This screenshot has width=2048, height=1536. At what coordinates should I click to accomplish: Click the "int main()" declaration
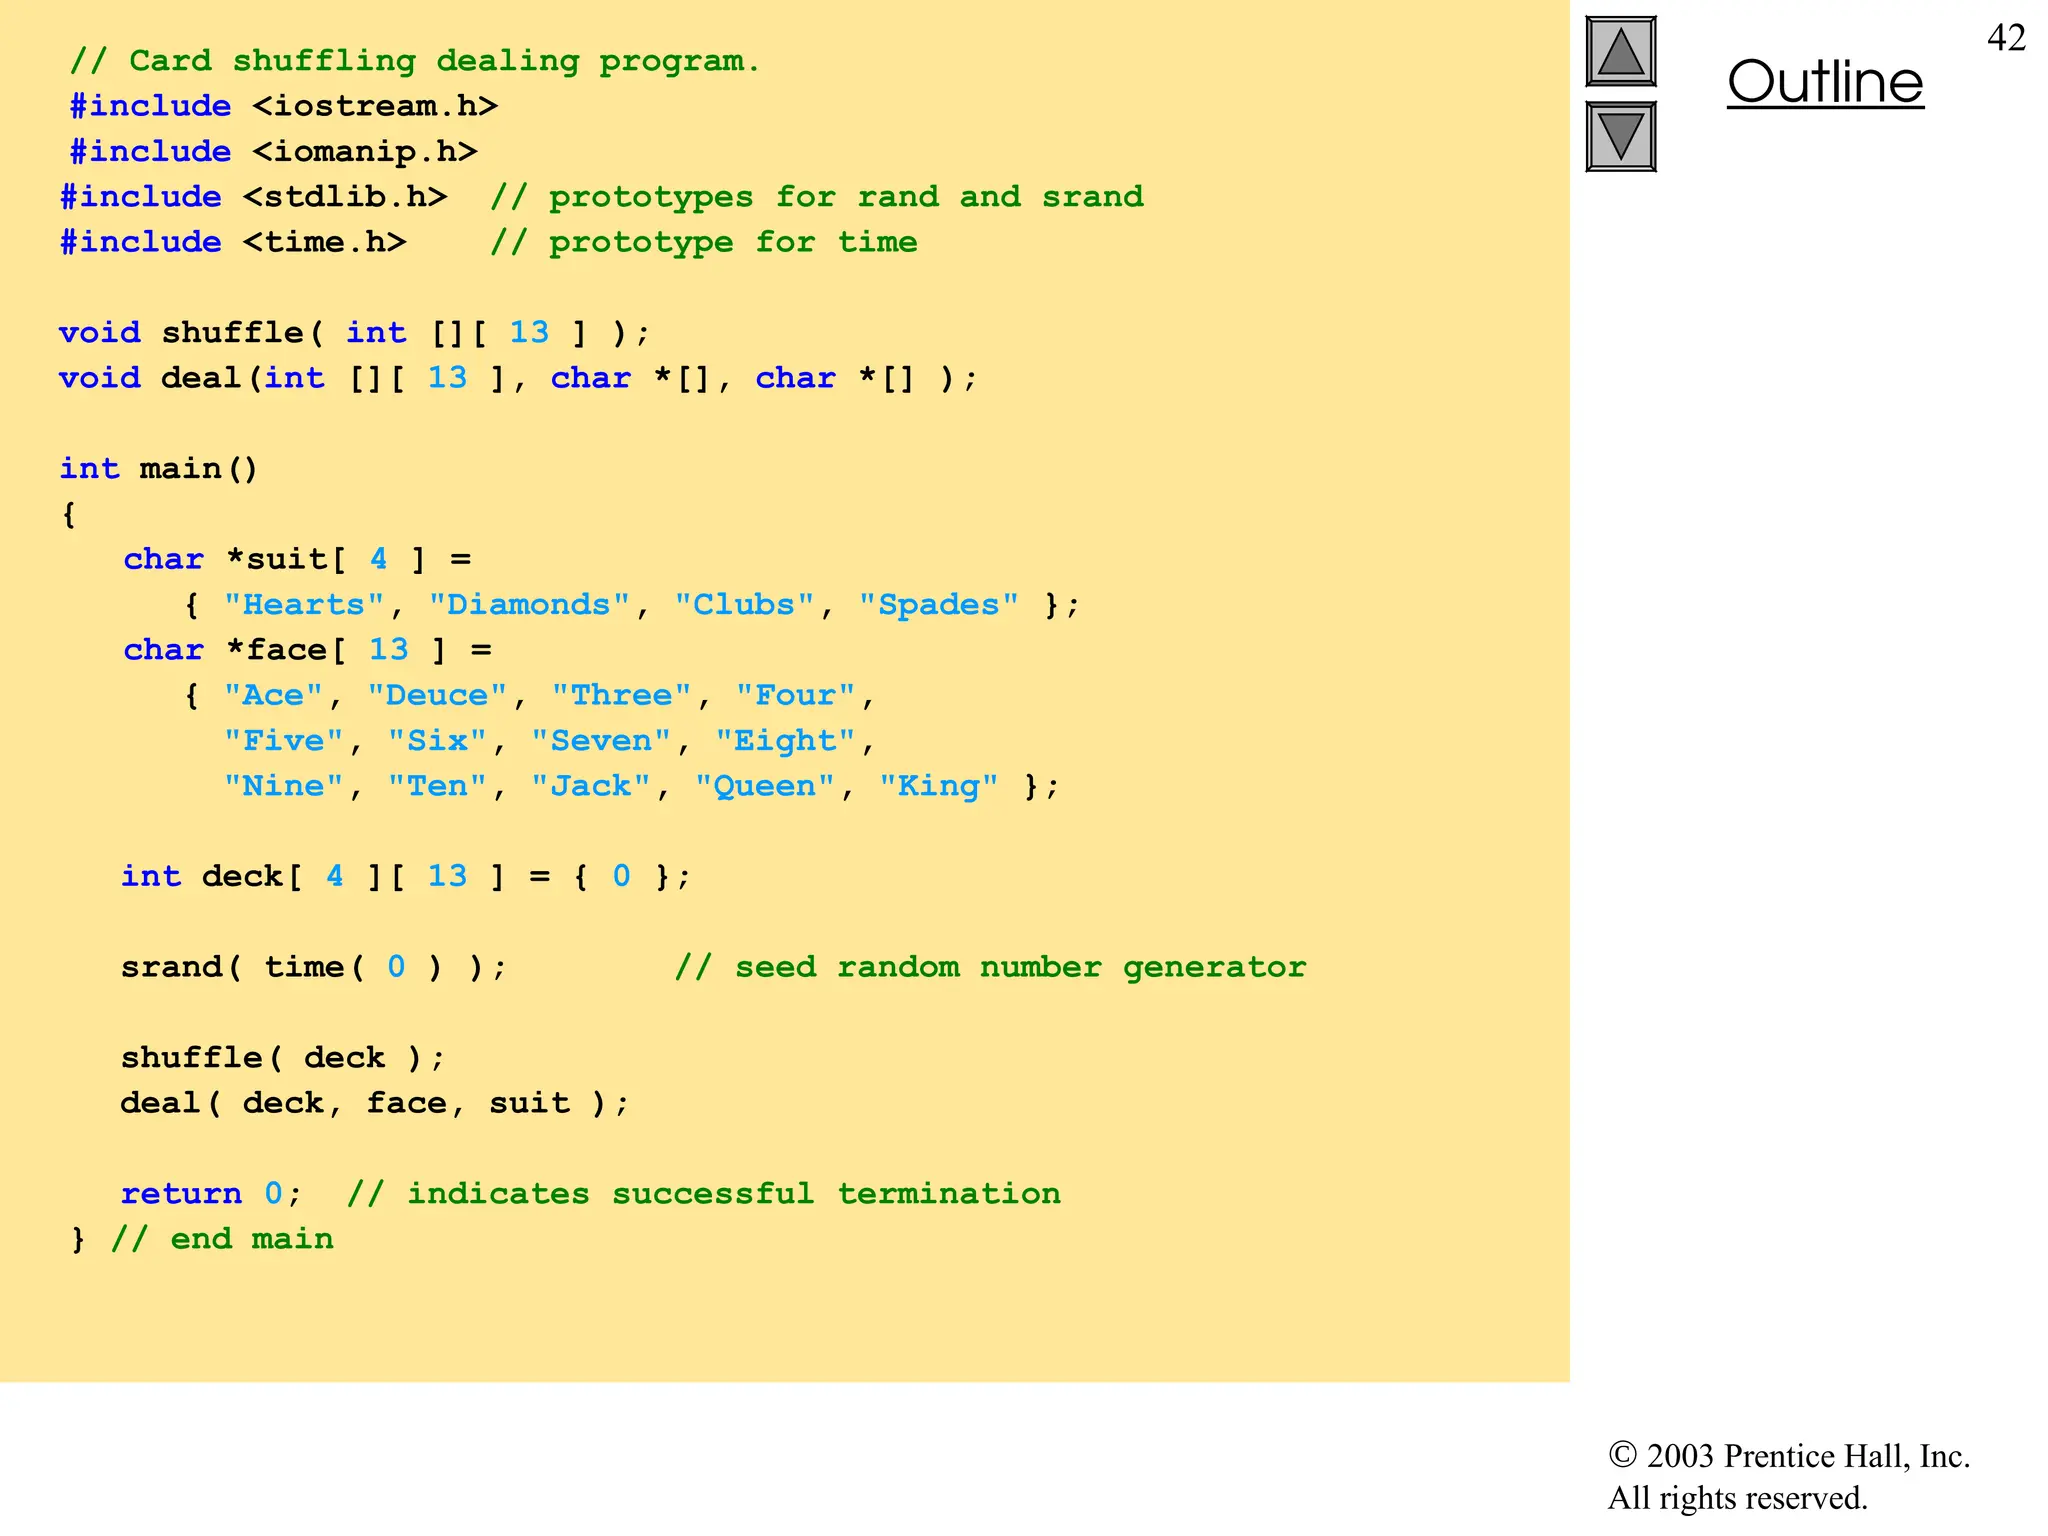click(x=159, y=469)
